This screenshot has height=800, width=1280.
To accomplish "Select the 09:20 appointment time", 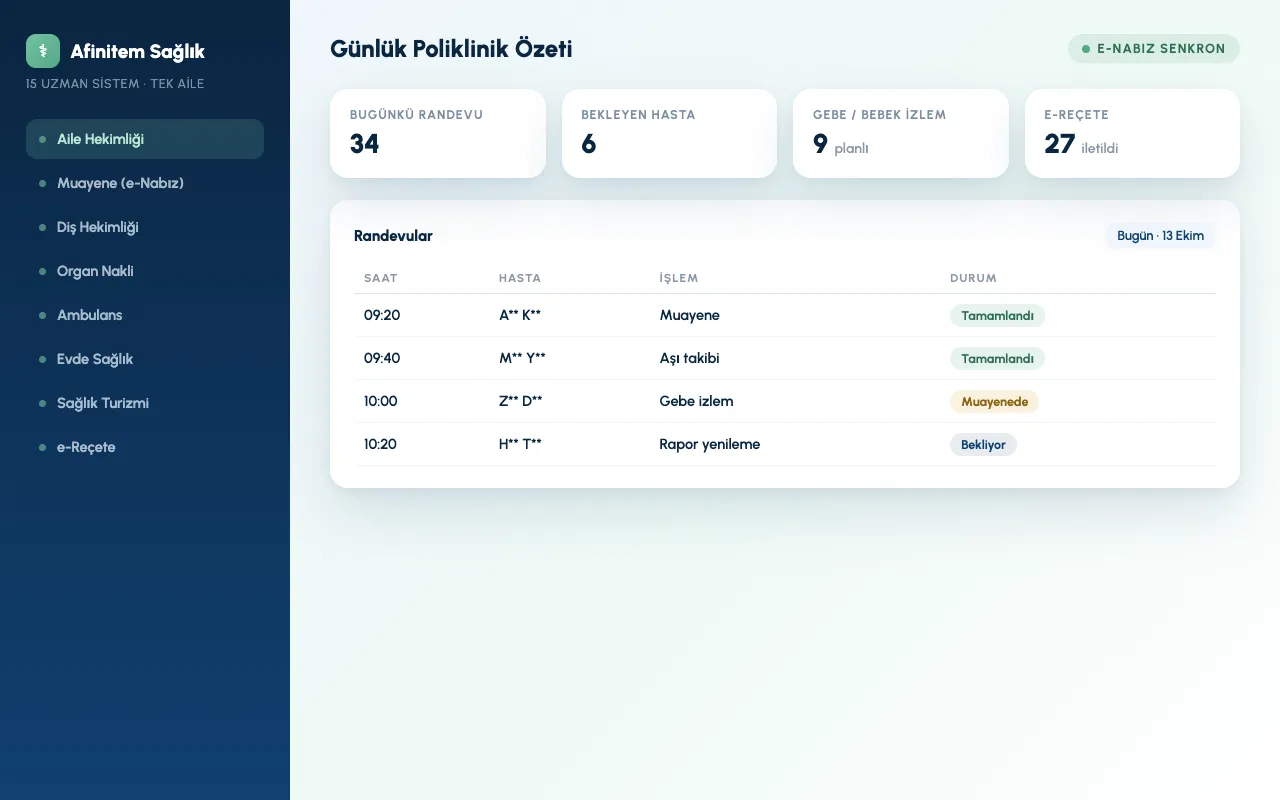I will pyautogui.click(x=382, y=315).
